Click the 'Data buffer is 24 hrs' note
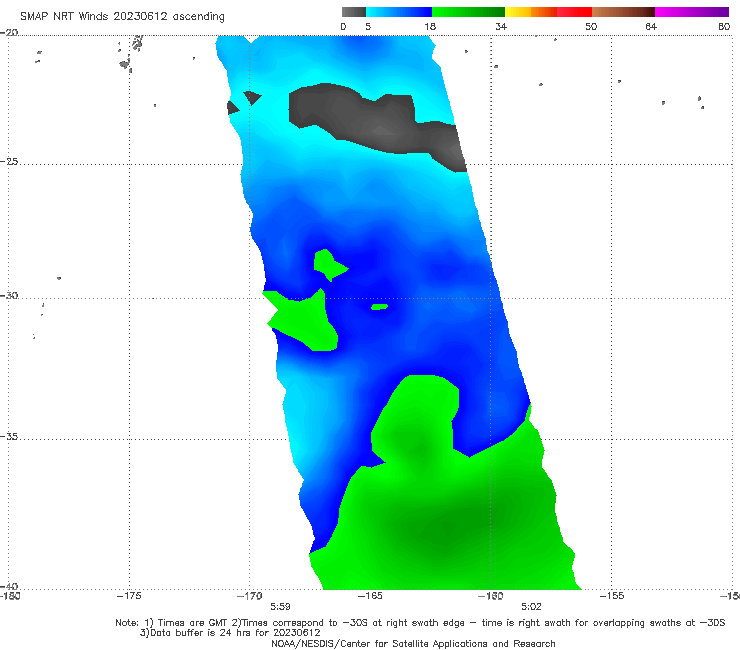 (x=230, y=633)
